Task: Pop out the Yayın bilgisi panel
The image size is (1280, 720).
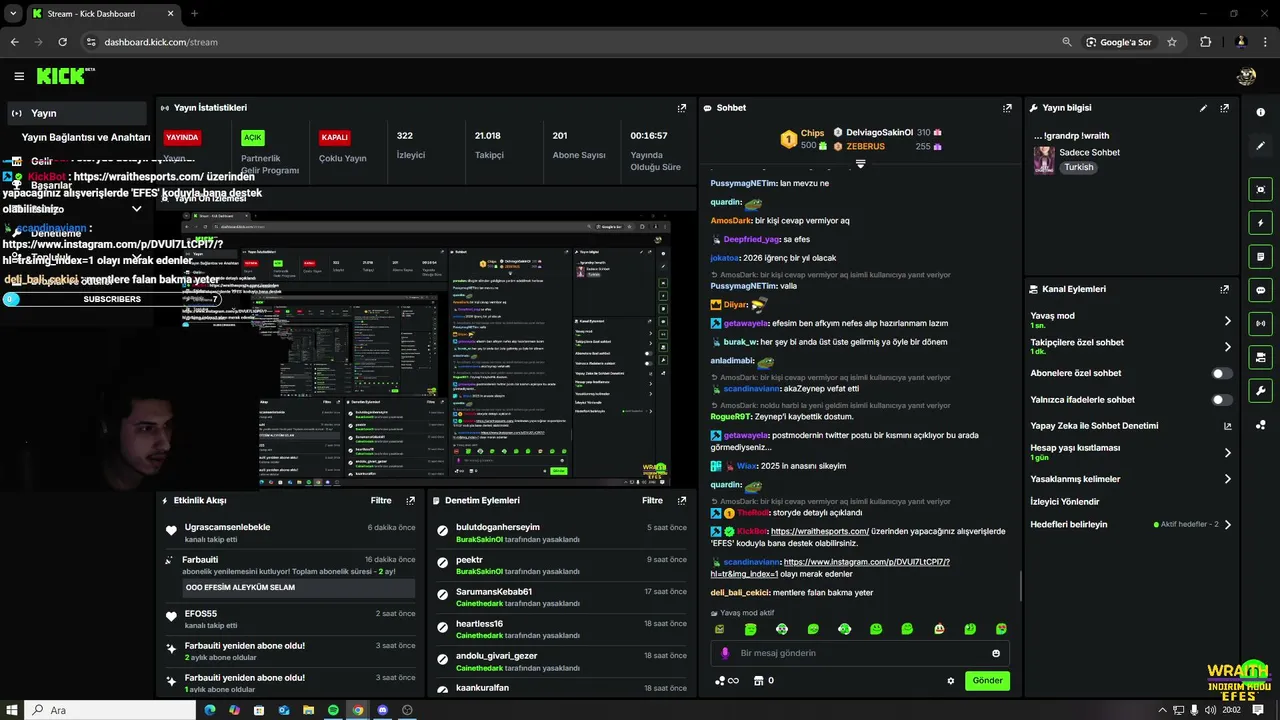Action: pyautogui.click(x=1224, y=108)
